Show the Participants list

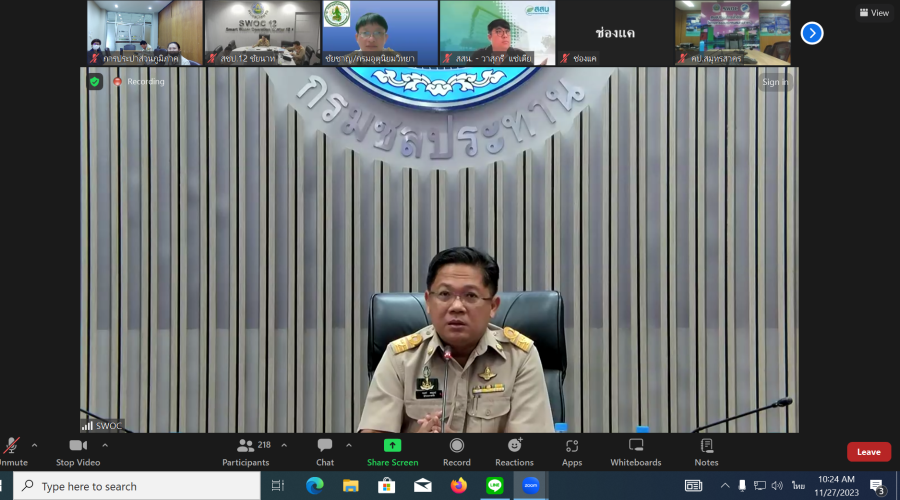pyautogui.click(x=246, y=451)
